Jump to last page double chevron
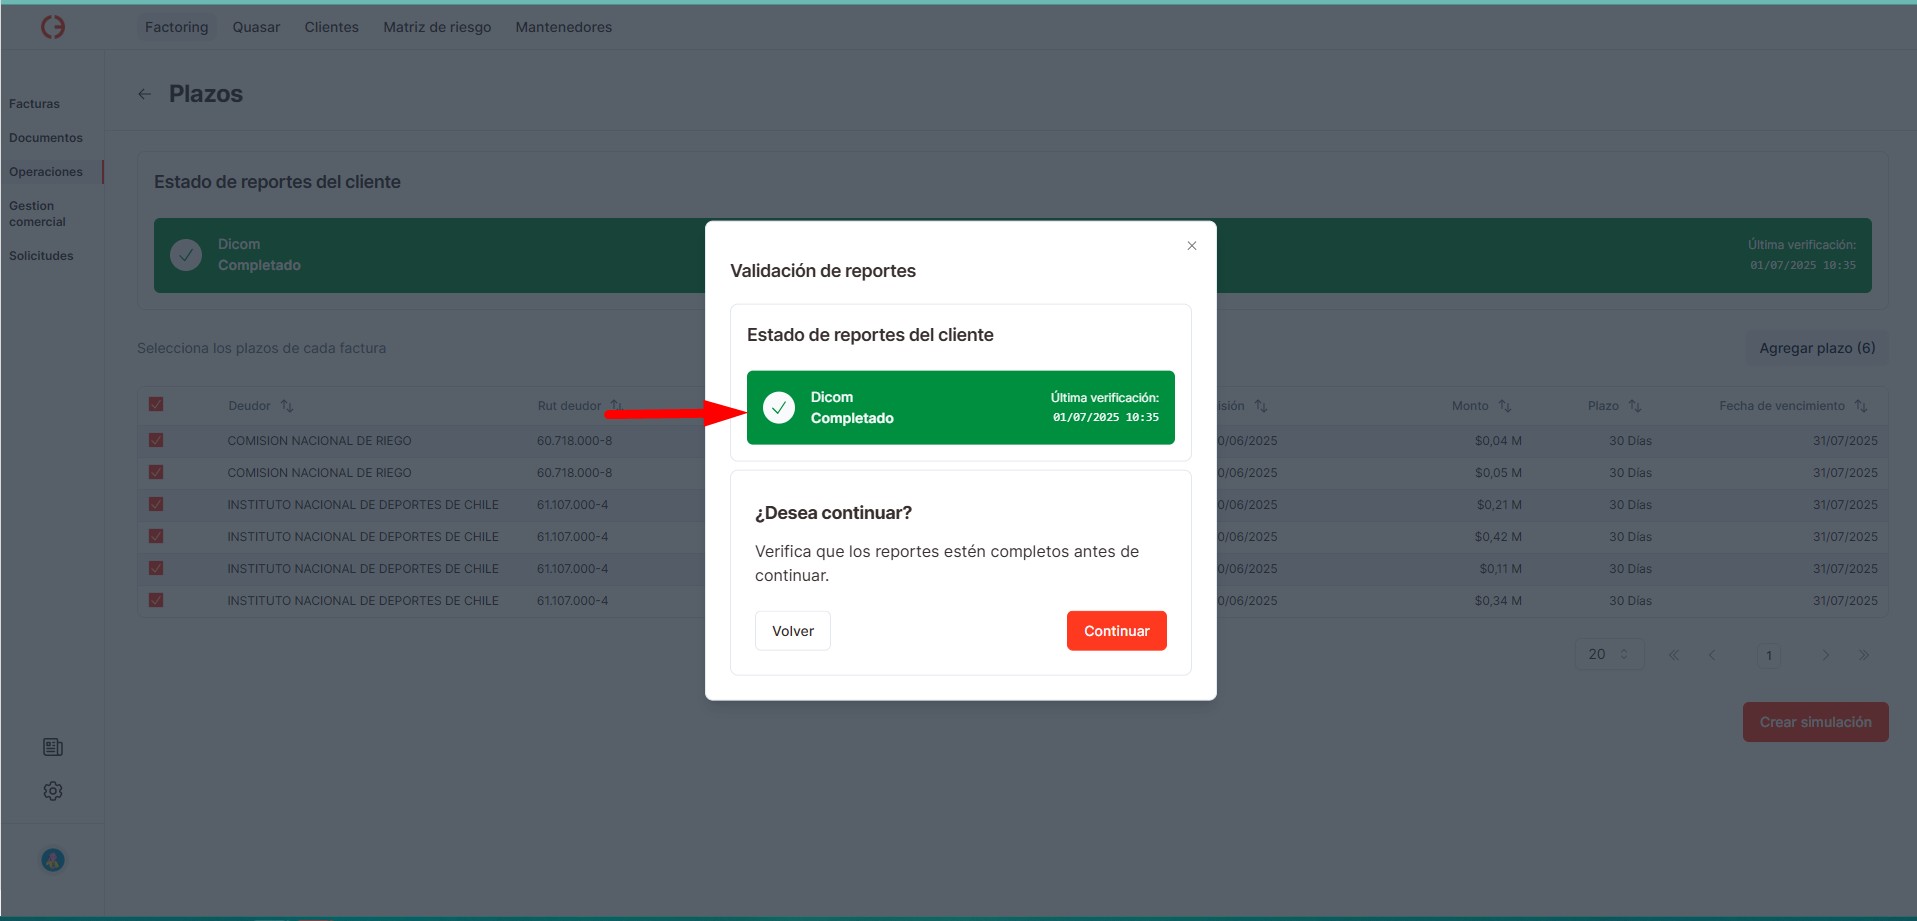The width and height of the screenshot is (1917, 921). coord(1864,655)
